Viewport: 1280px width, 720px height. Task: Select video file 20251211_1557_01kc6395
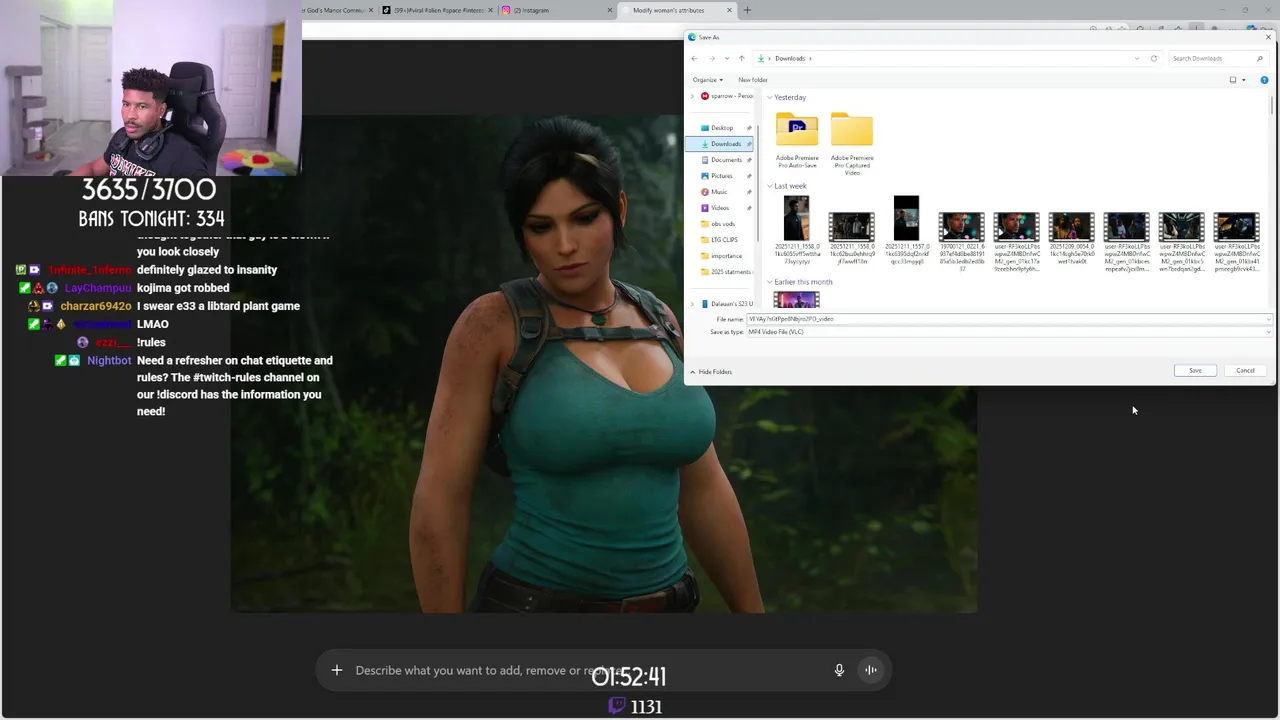[x=906, y=231]
